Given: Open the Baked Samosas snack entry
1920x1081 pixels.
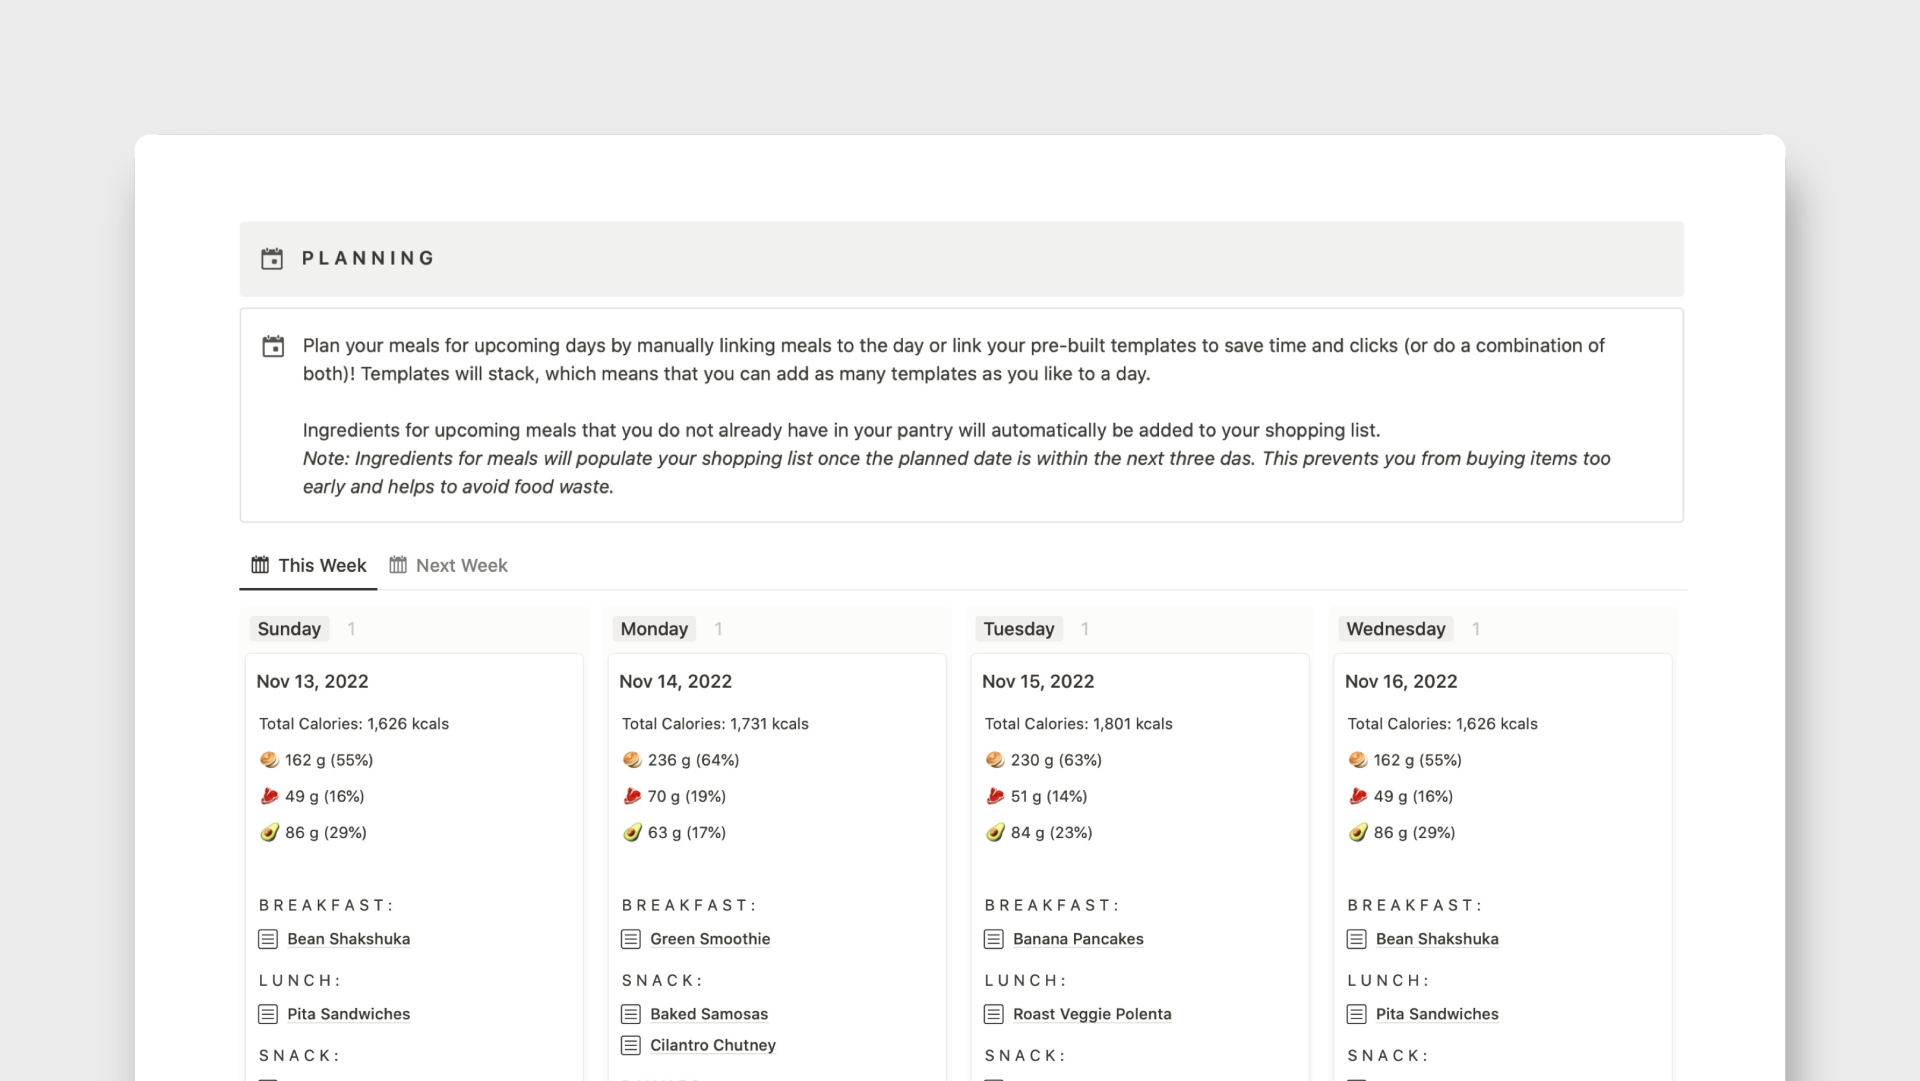Looking at the screenshot, I should coord(709,1013).
